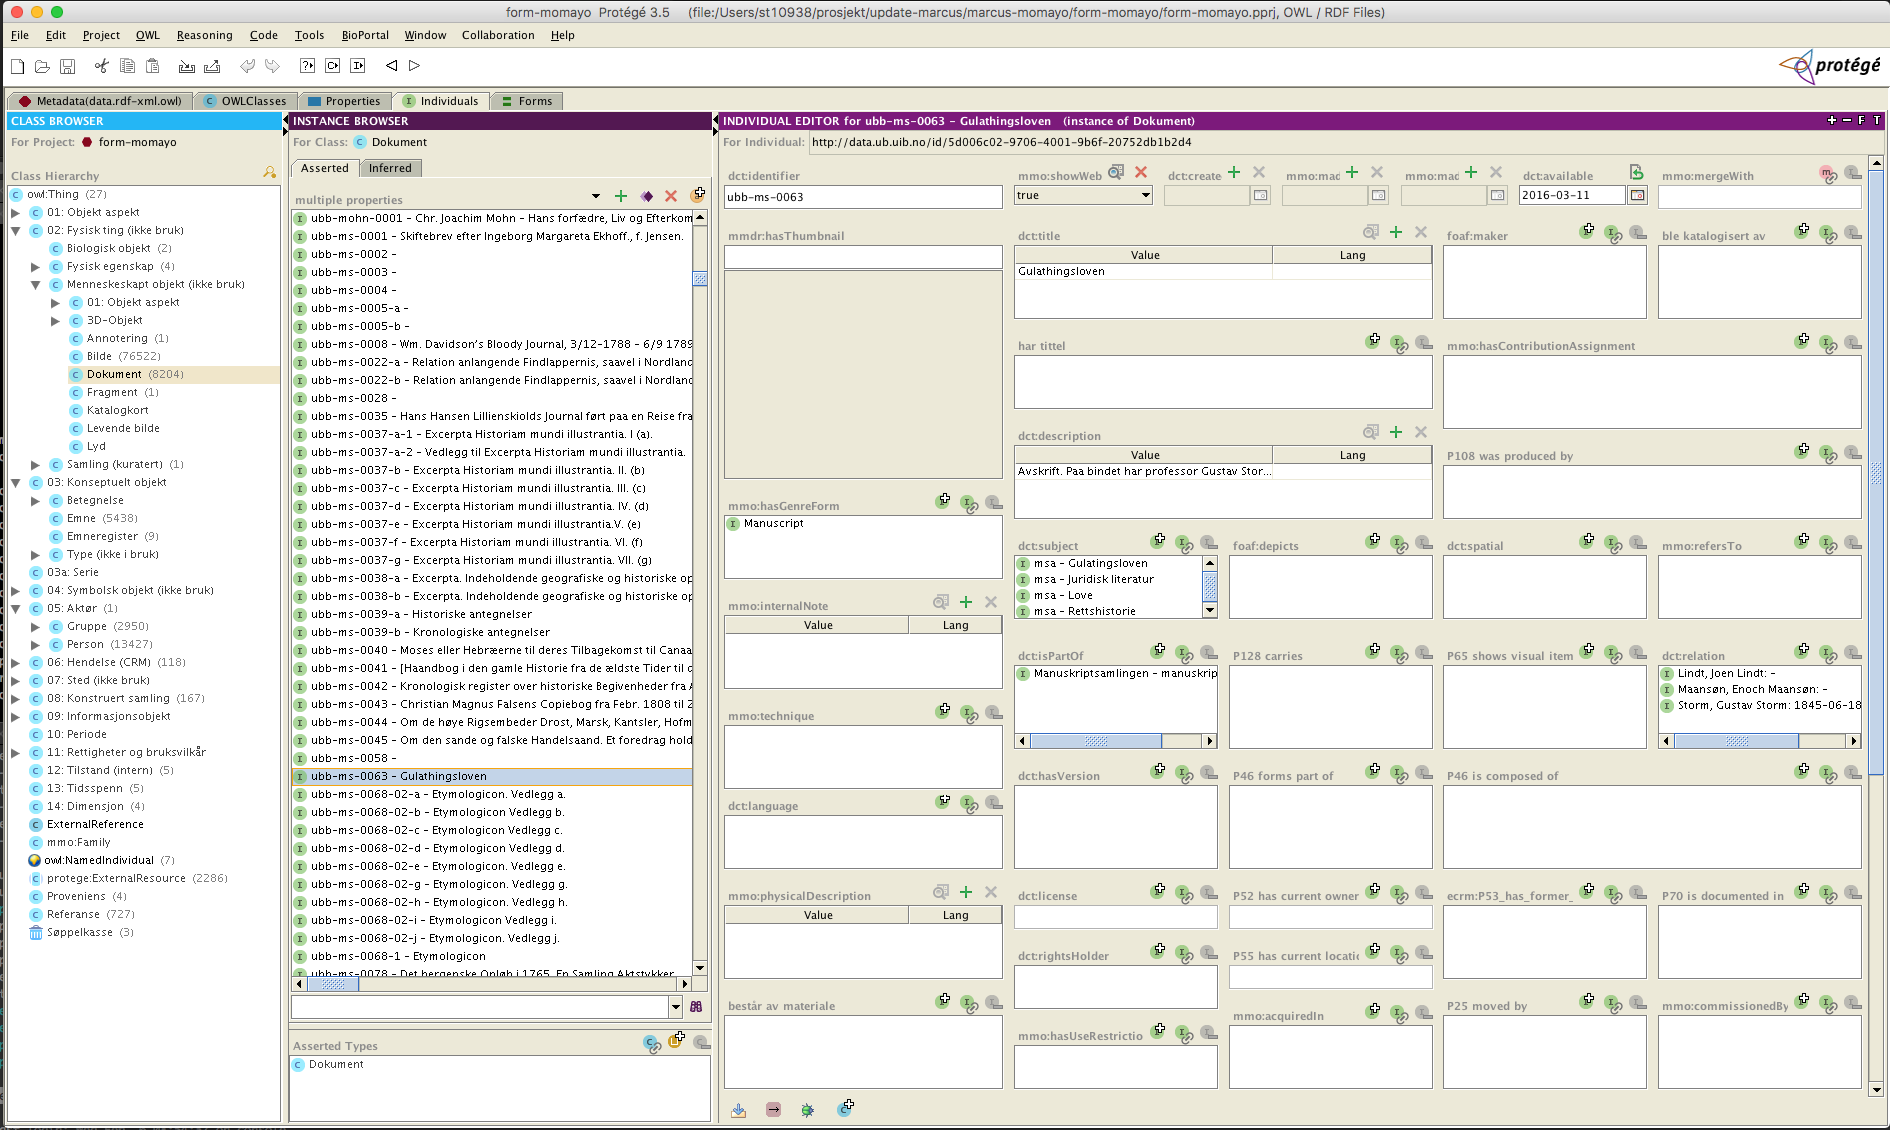Find instance using the binoculars icon
The height and width of the screenshot is (1130, 1890).
[696, 1007]
